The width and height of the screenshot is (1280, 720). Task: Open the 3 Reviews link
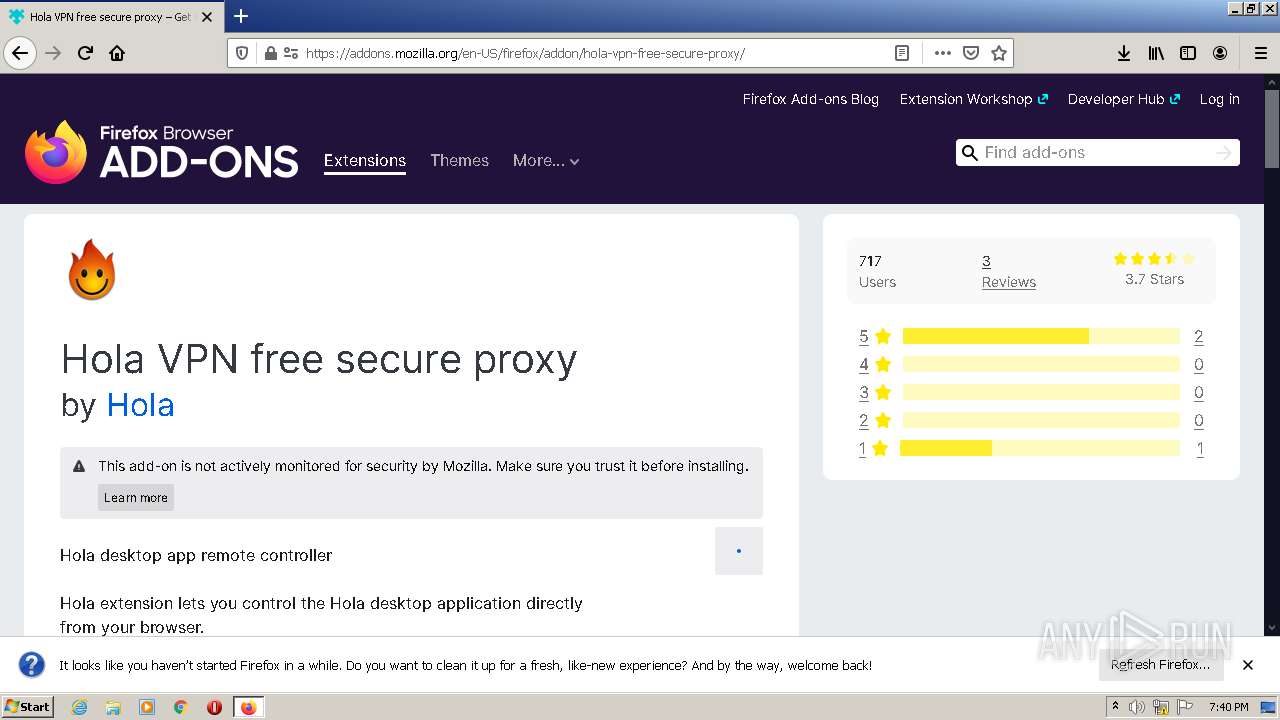[x=1008, y=271]
